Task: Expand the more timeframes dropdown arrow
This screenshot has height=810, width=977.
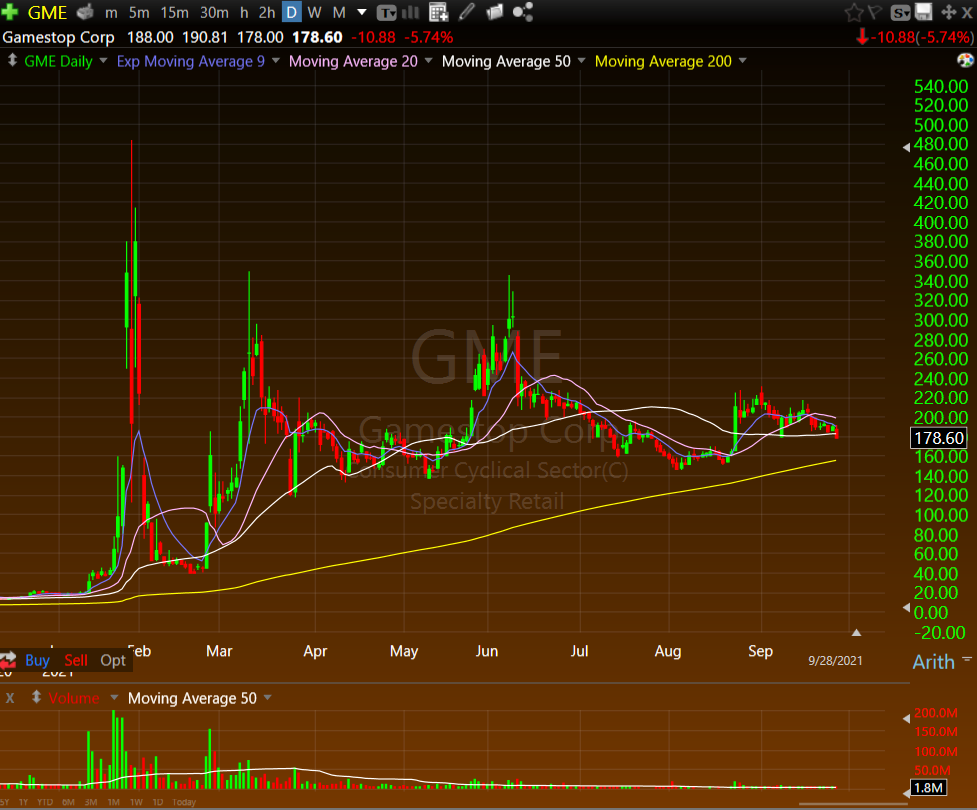Action: click(361, 12)
